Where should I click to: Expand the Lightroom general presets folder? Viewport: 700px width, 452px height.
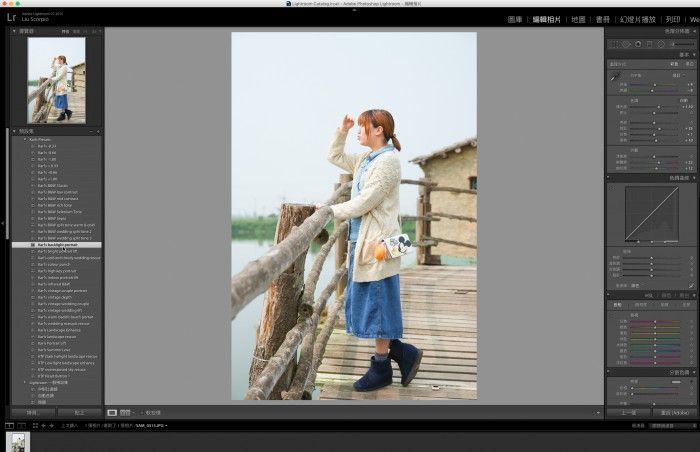pos(25,383)
